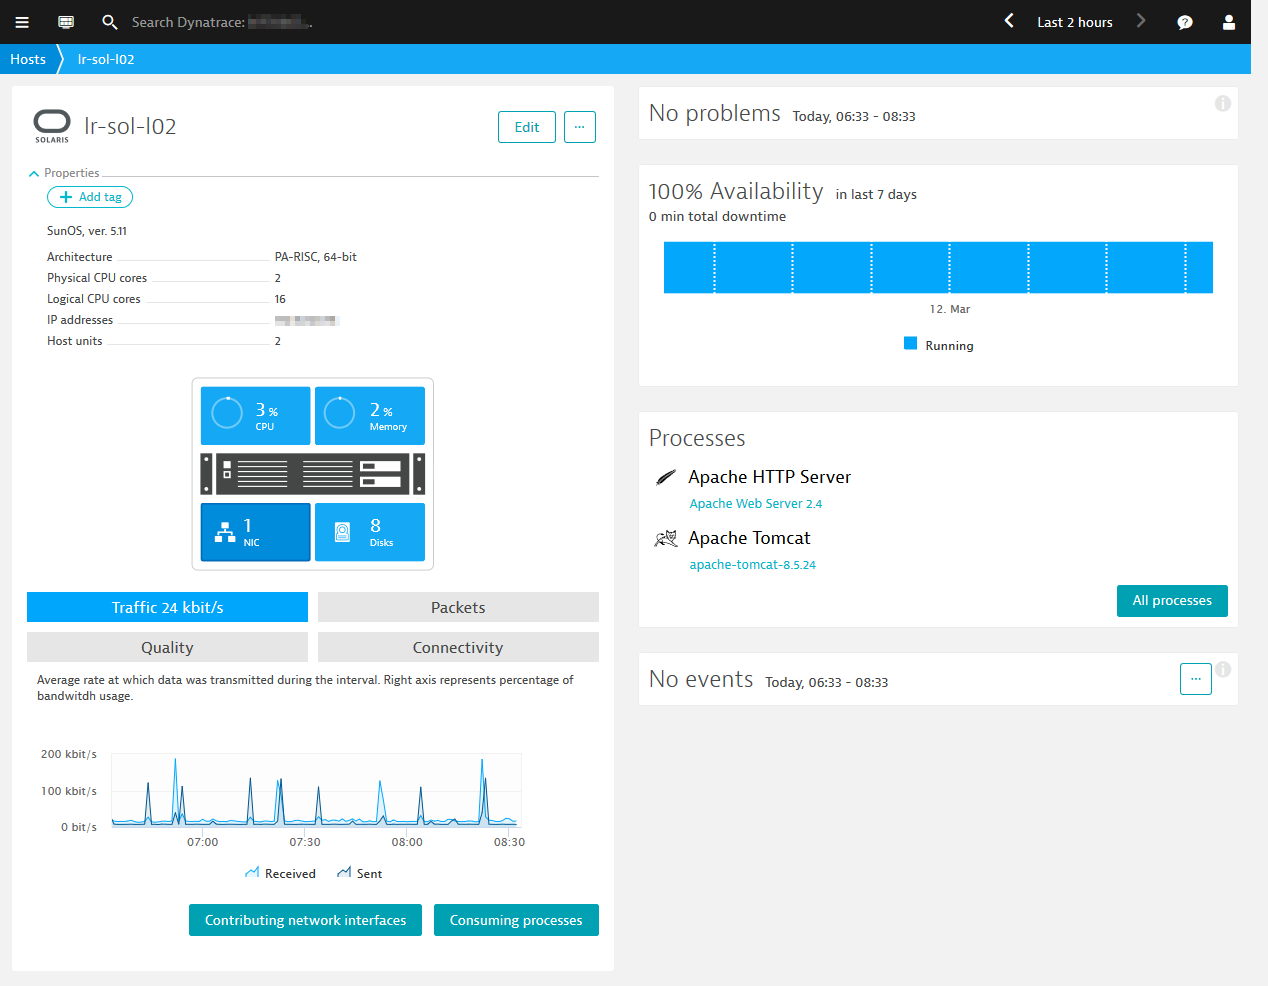Click the Apache HTTP Server feather icon
1268x986 pixels.
tap(666, 477)
